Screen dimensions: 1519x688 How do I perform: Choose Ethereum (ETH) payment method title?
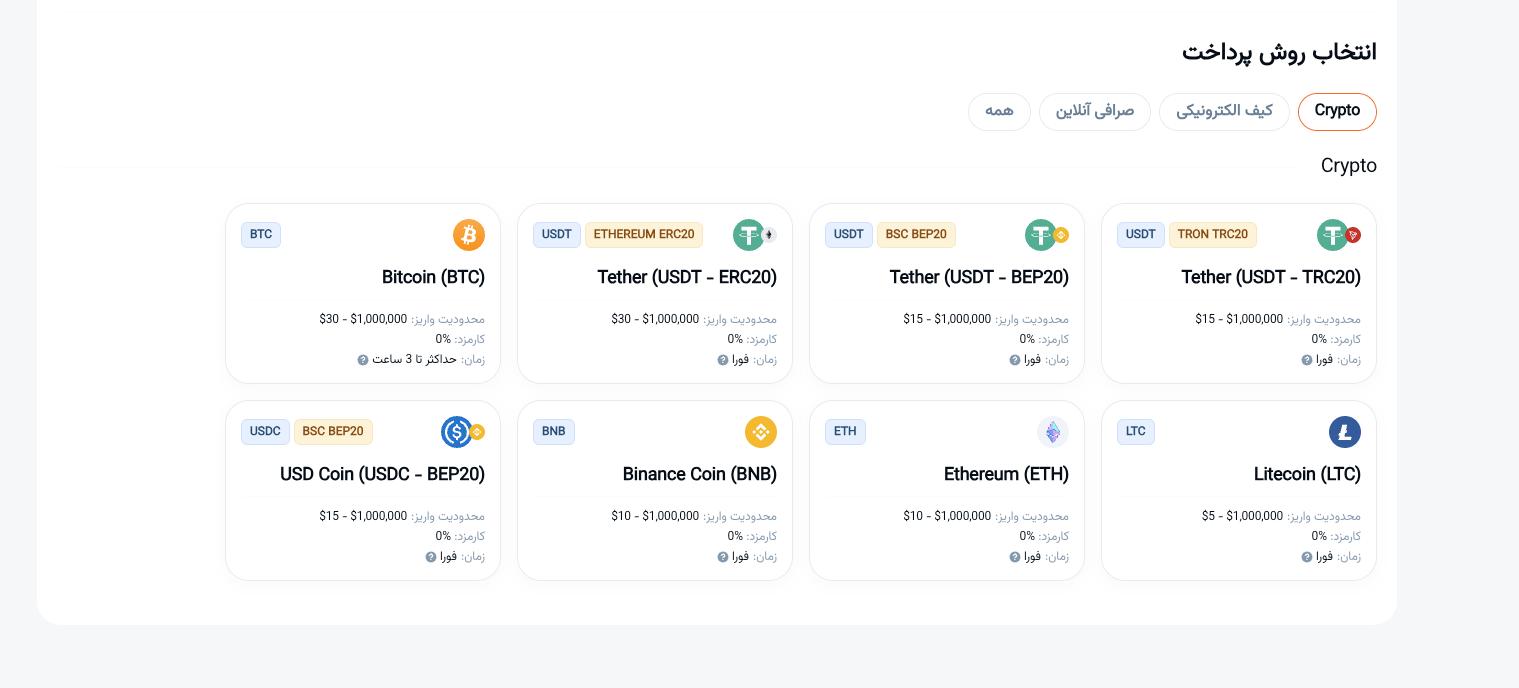[x=1006, y=474]
